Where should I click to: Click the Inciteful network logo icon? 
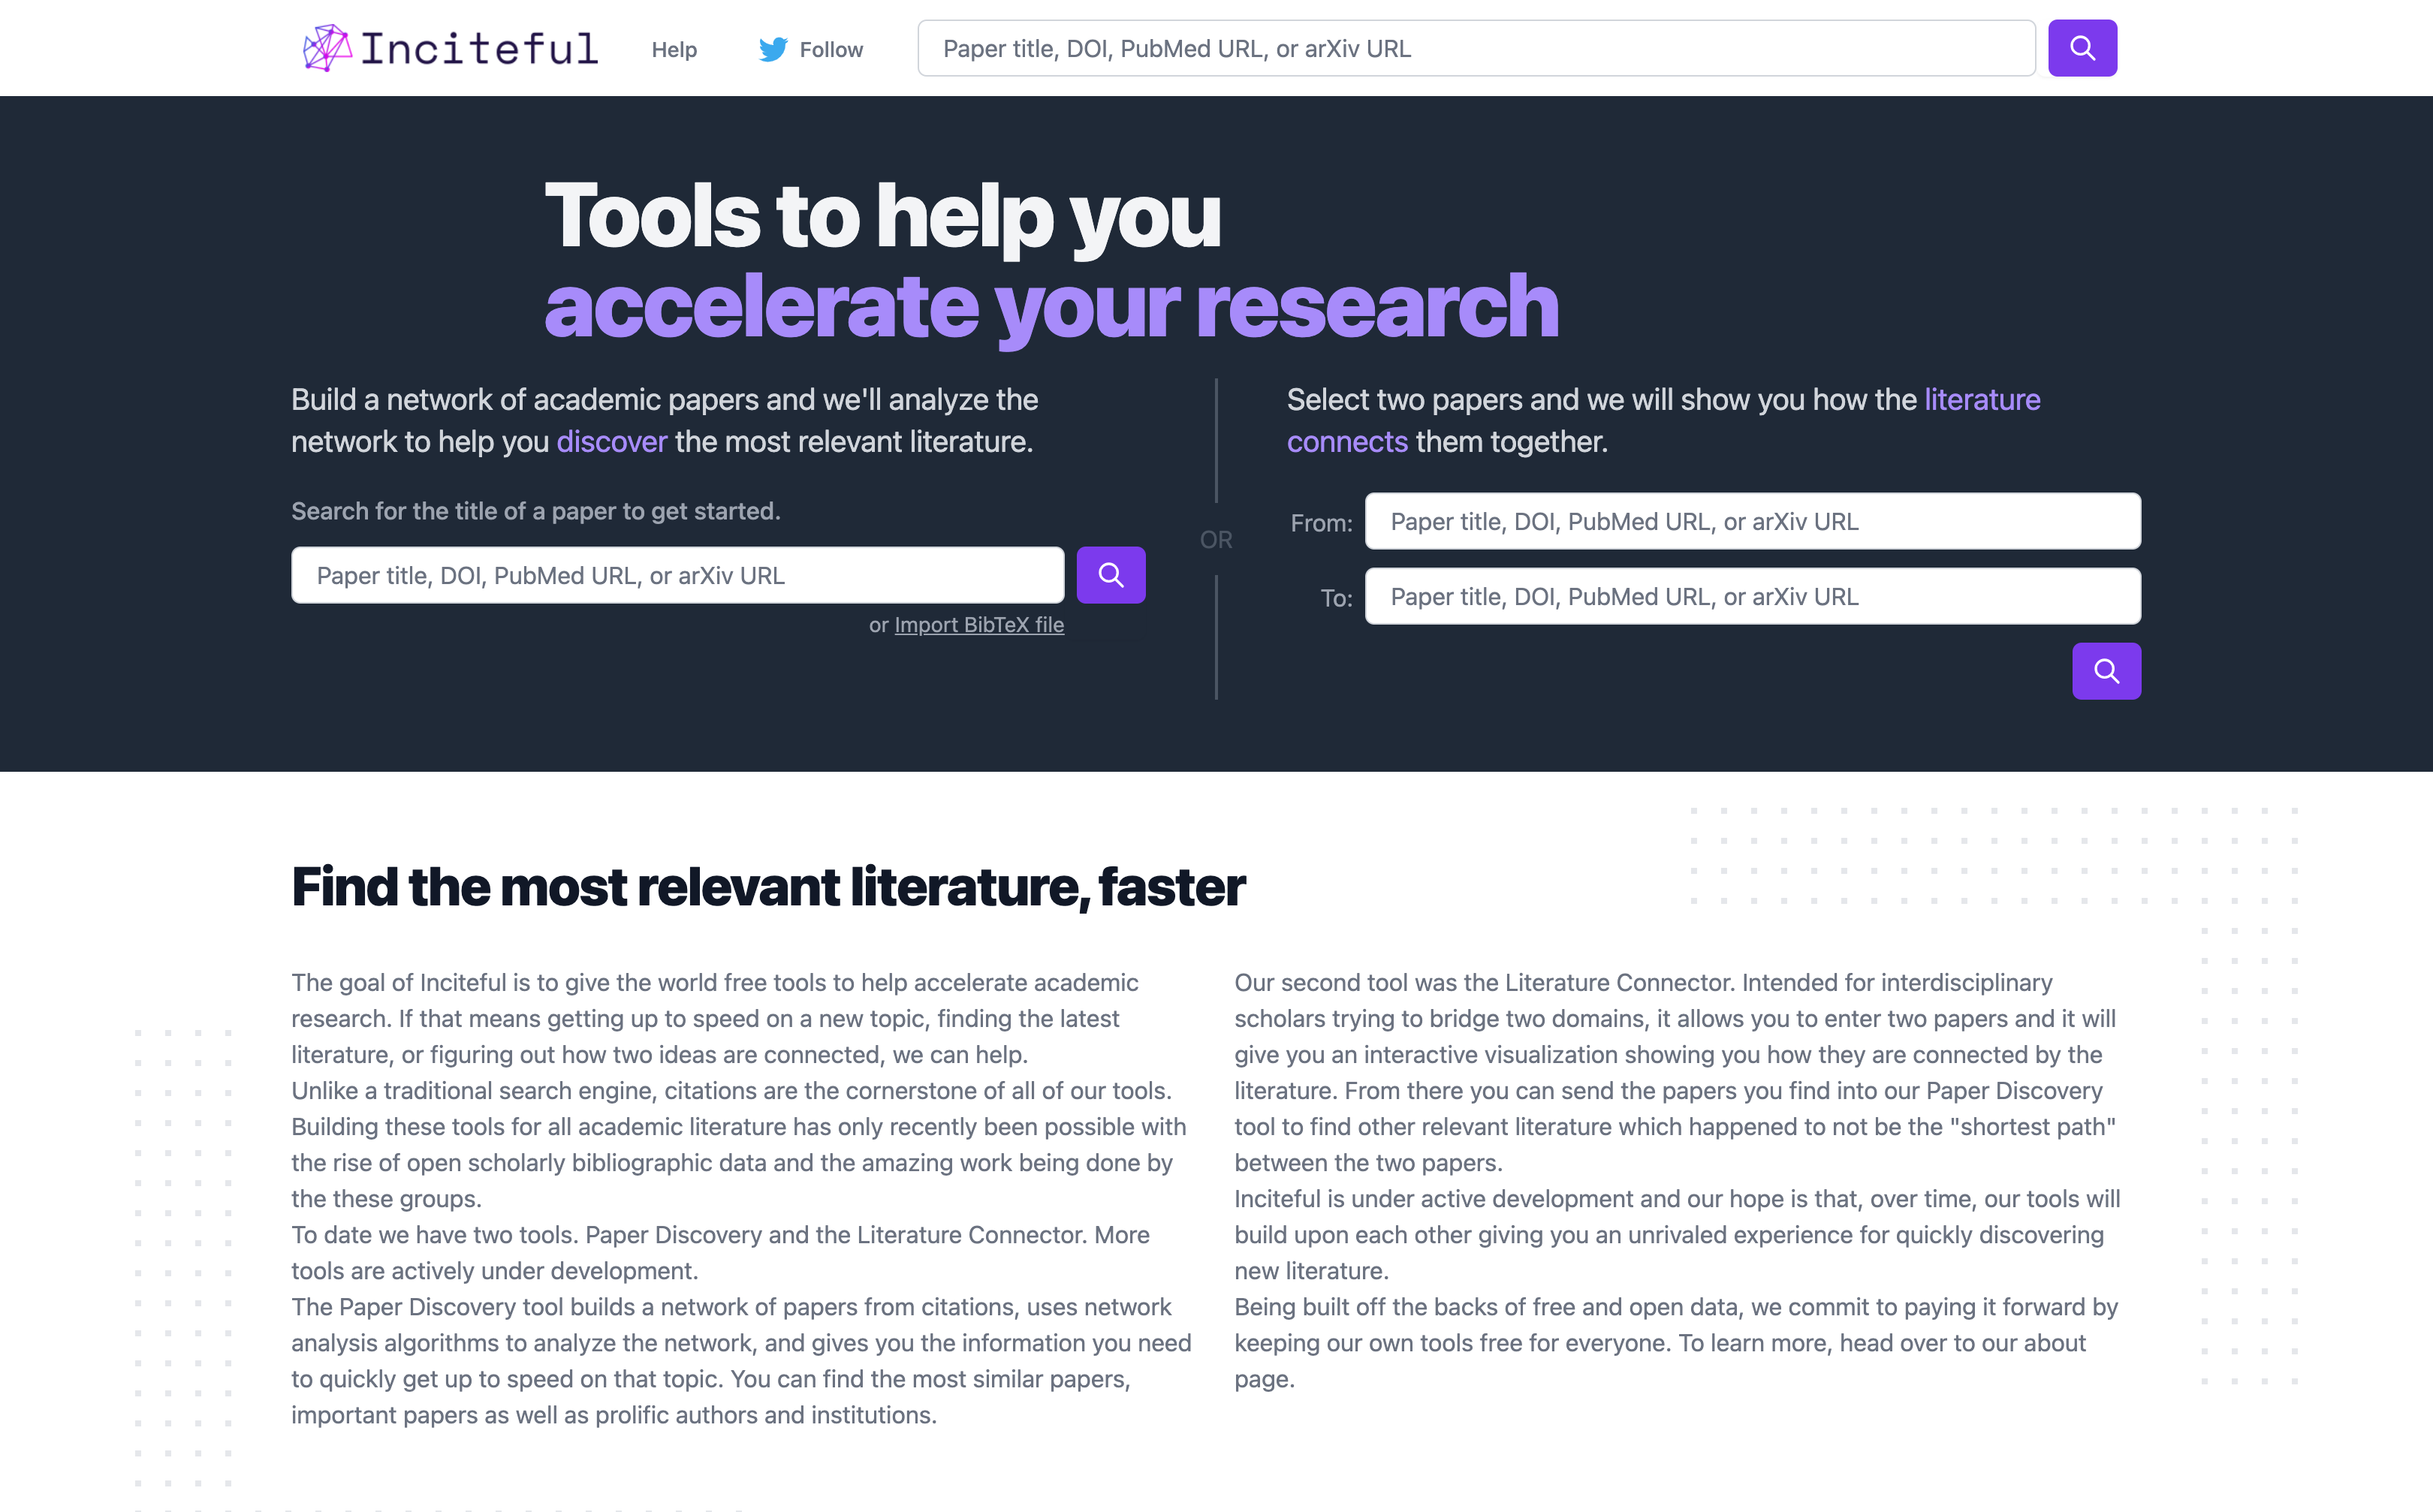click(x=326, y=48)
